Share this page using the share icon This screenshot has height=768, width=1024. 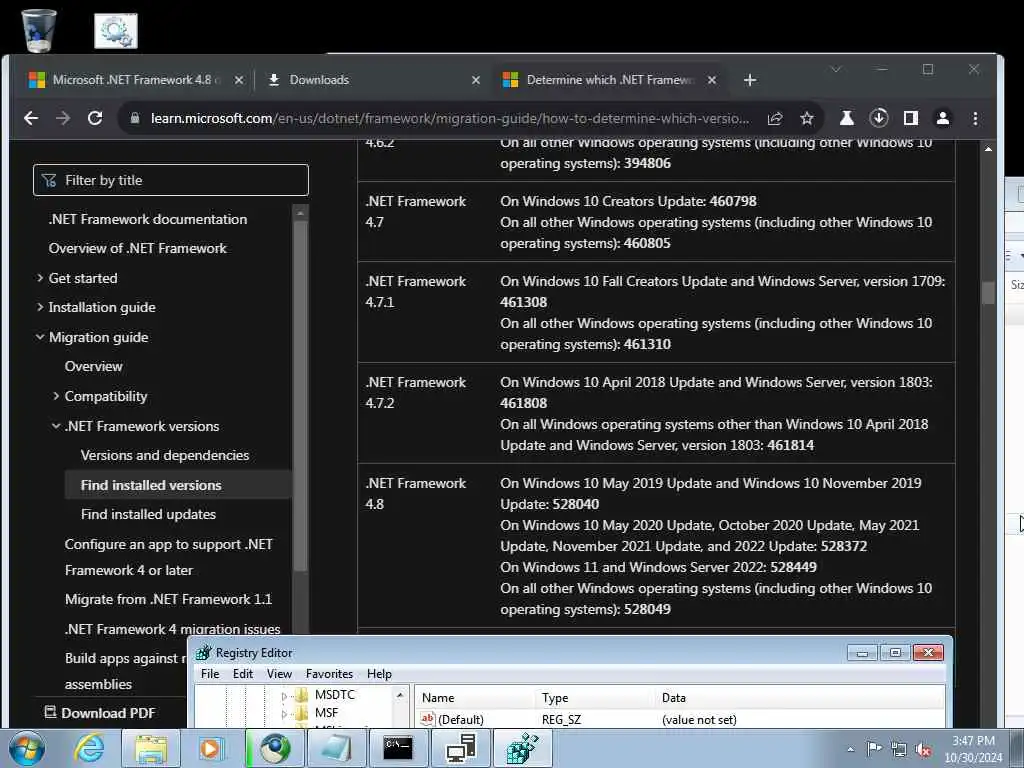775,118
